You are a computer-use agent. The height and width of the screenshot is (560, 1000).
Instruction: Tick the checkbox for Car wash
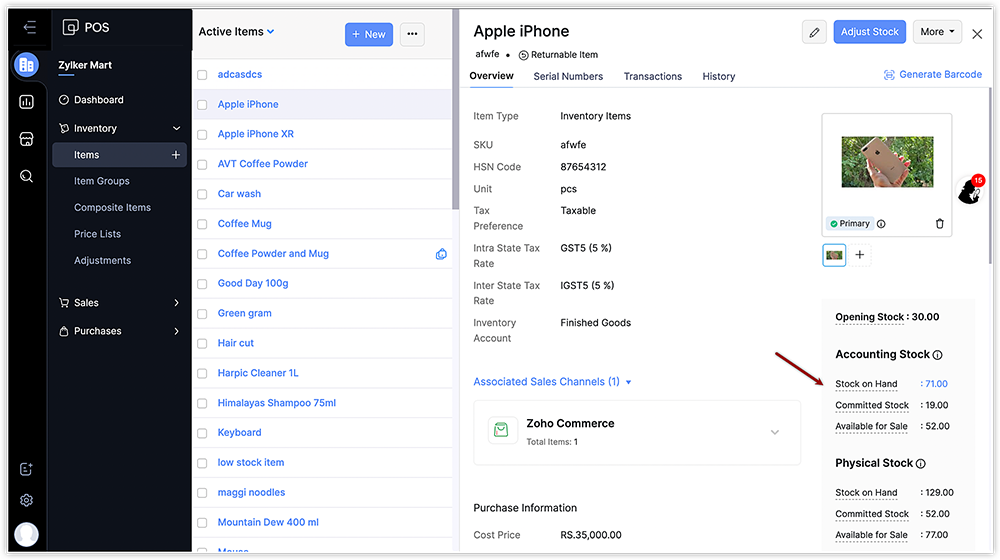[x=202, y=195]
